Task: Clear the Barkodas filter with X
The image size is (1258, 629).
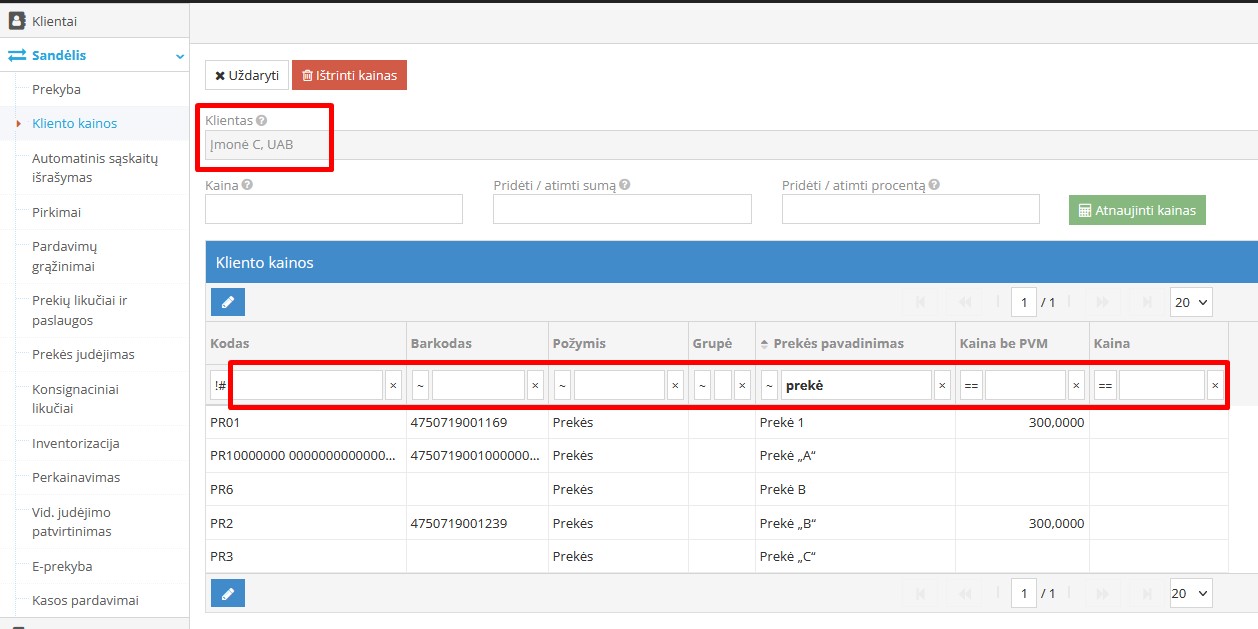Action: coord(536,385)
